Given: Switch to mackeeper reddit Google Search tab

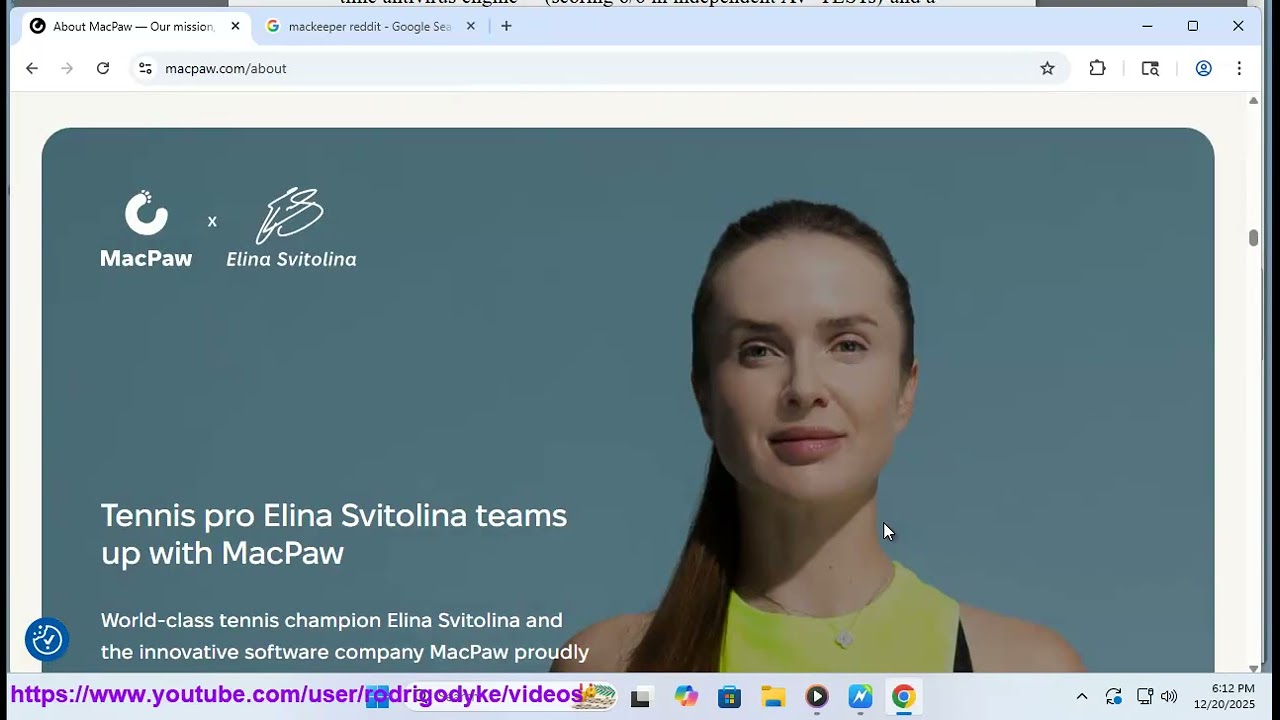Looking at the screenshot, I should [370, 26].
